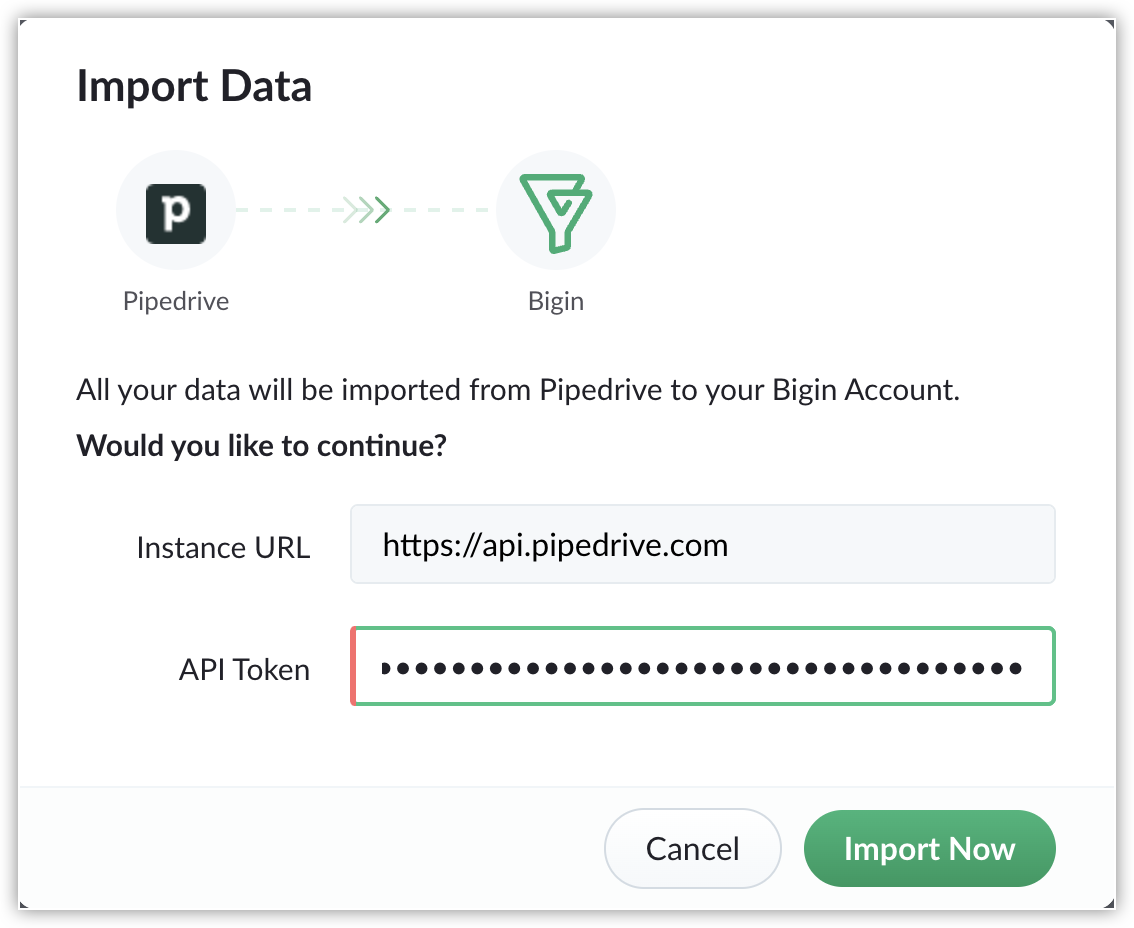
Task: Click the Pipedrive caption under its logo
Action: pos(176,301)
